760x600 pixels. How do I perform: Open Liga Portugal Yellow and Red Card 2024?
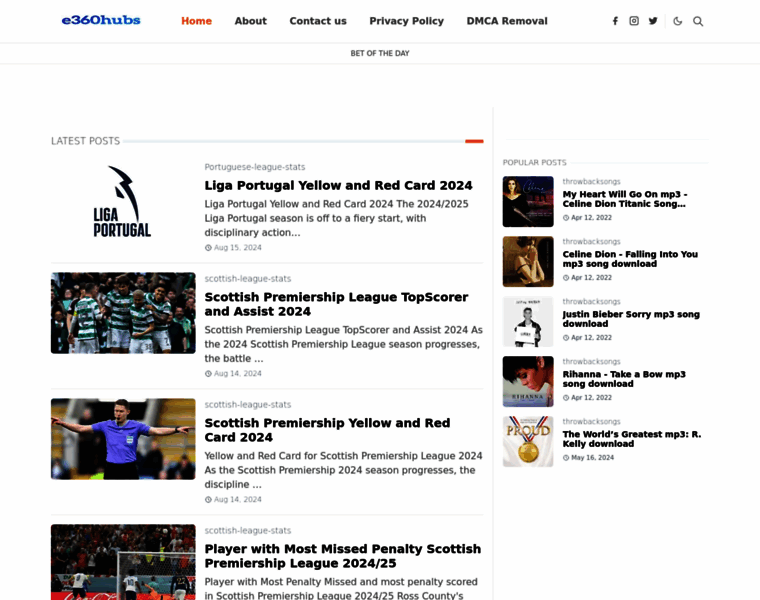coord(338,186)
